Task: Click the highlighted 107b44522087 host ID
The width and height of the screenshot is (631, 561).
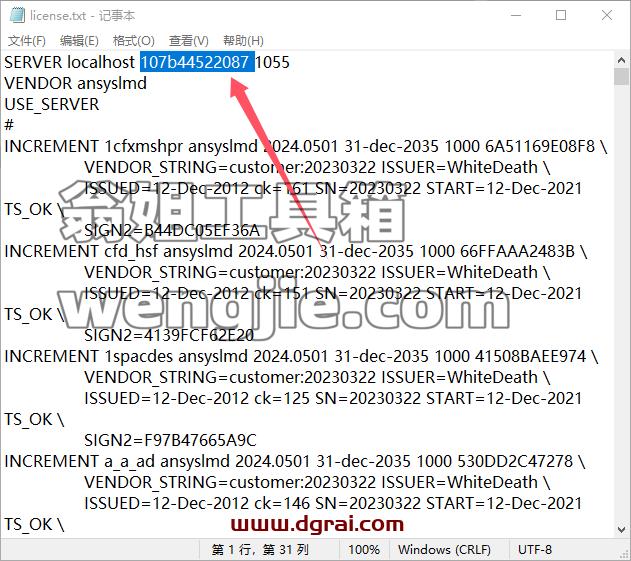Action: pyautogui.click(x=197, y=62)
